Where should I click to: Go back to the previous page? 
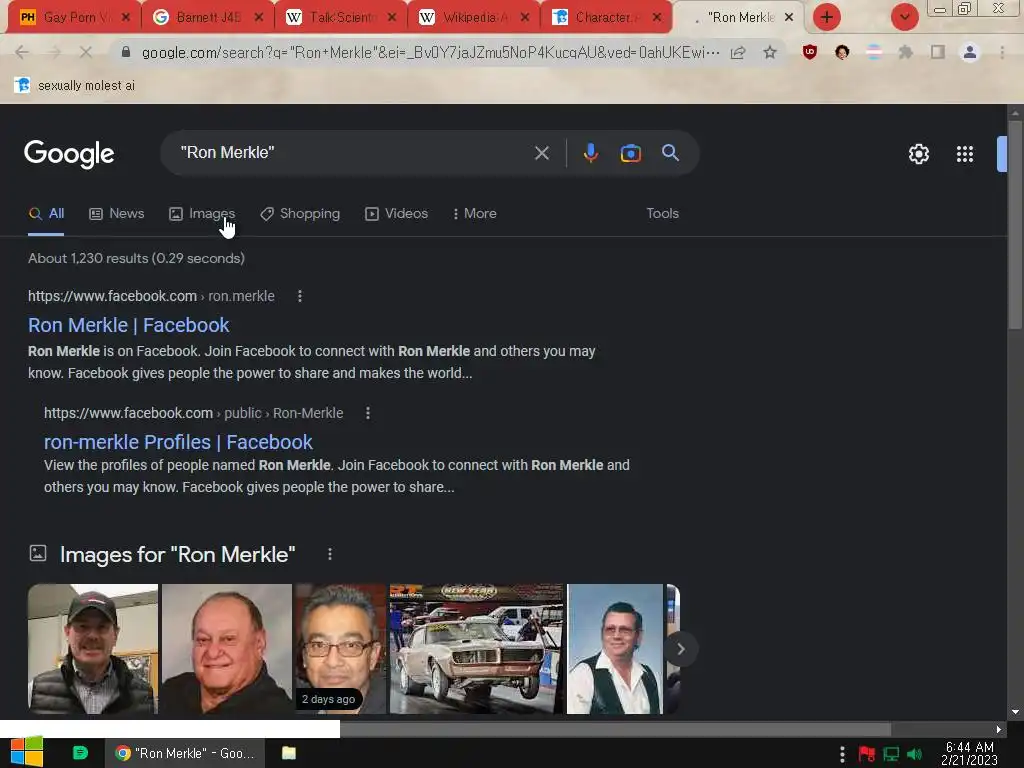coord(22,52)
